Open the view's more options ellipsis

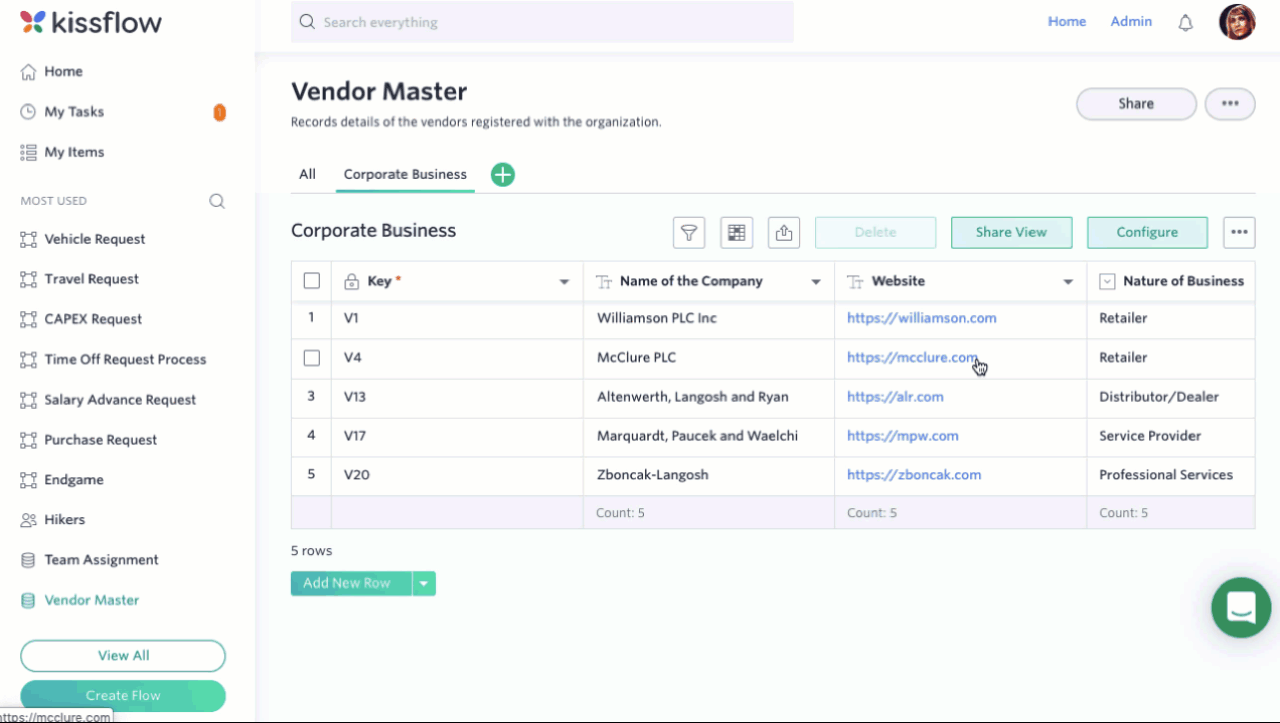pos(1239,232)
